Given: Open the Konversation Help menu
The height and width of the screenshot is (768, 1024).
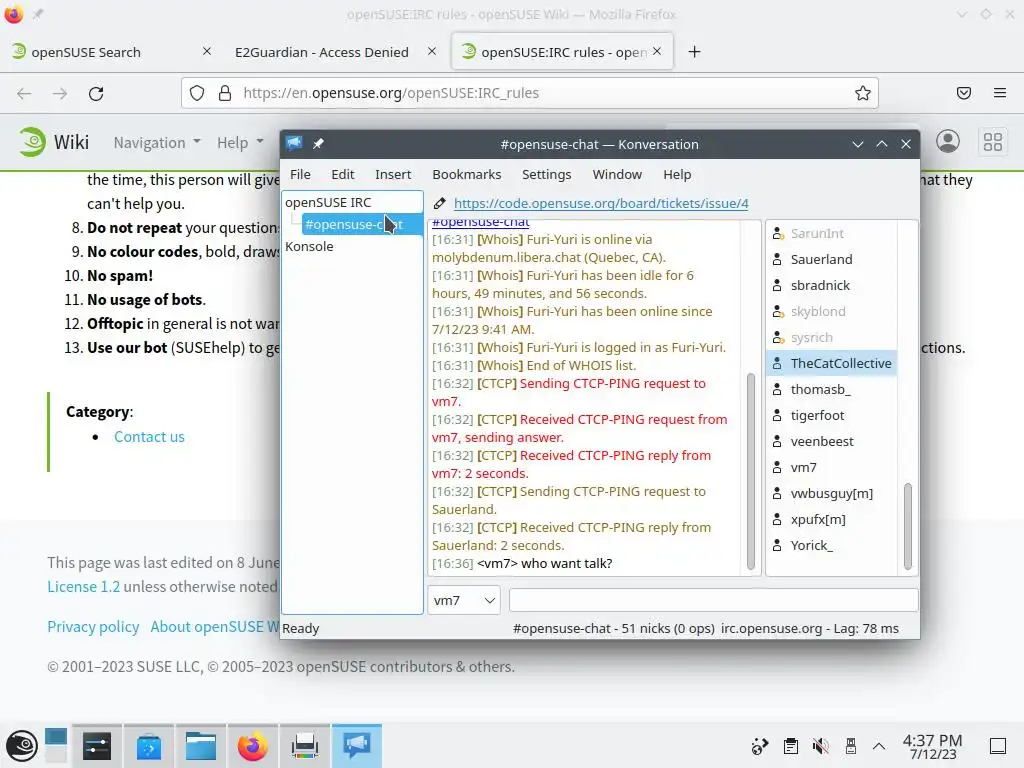Looking at the screenshot, I should coord(677,174).
